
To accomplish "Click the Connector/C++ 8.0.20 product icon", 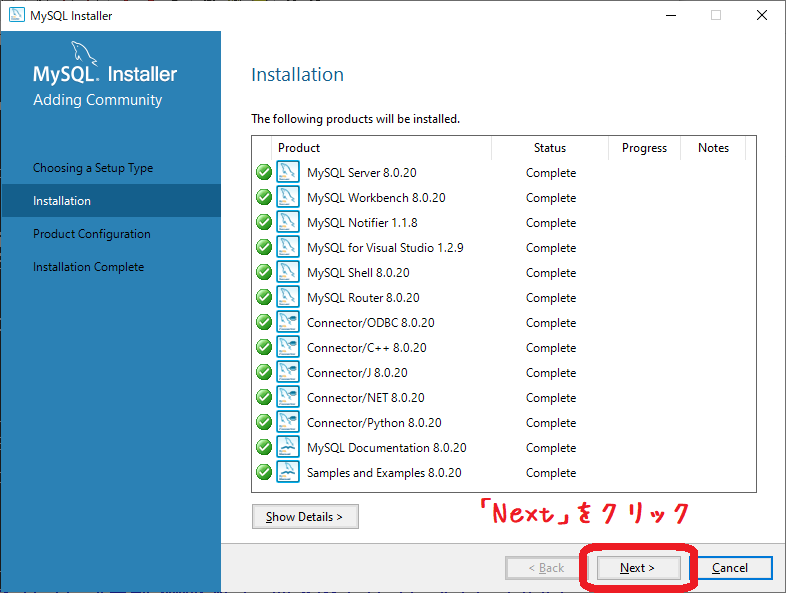I will tap(288, 347).
